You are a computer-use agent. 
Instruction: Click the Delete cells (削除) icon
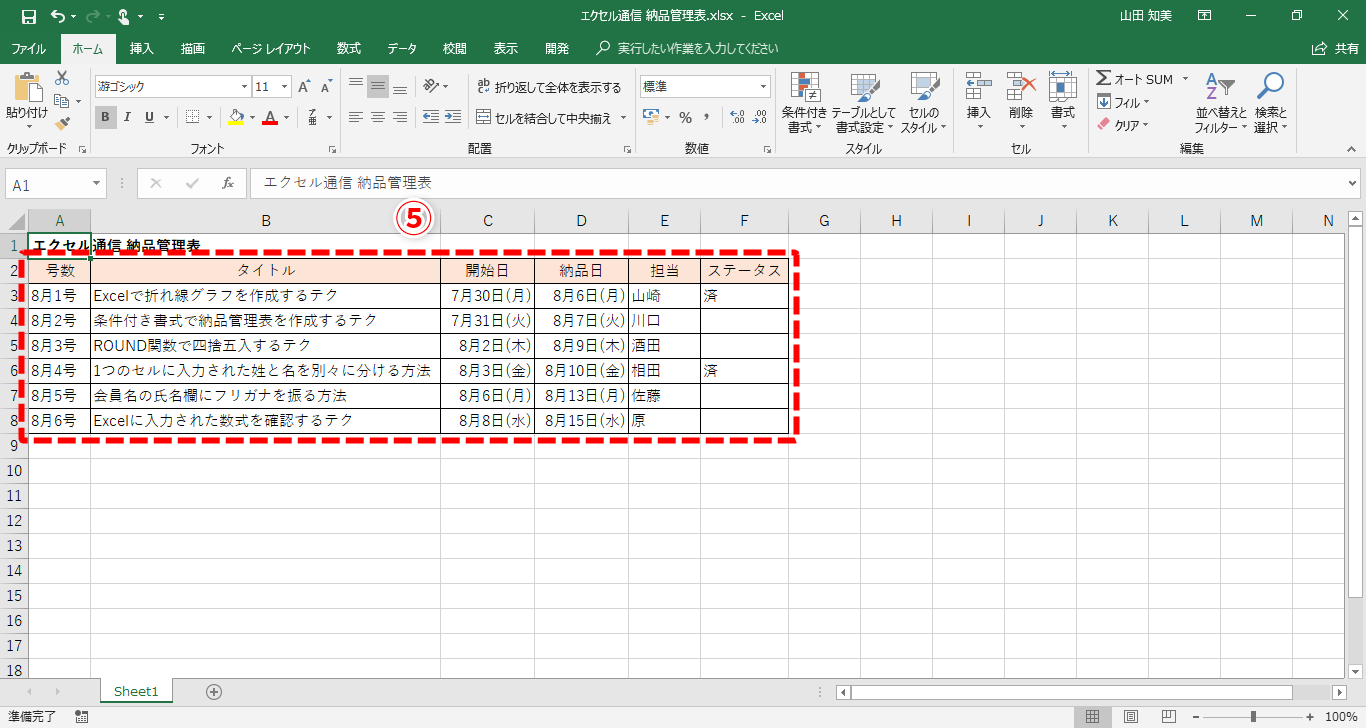(x=1021, y=87)
